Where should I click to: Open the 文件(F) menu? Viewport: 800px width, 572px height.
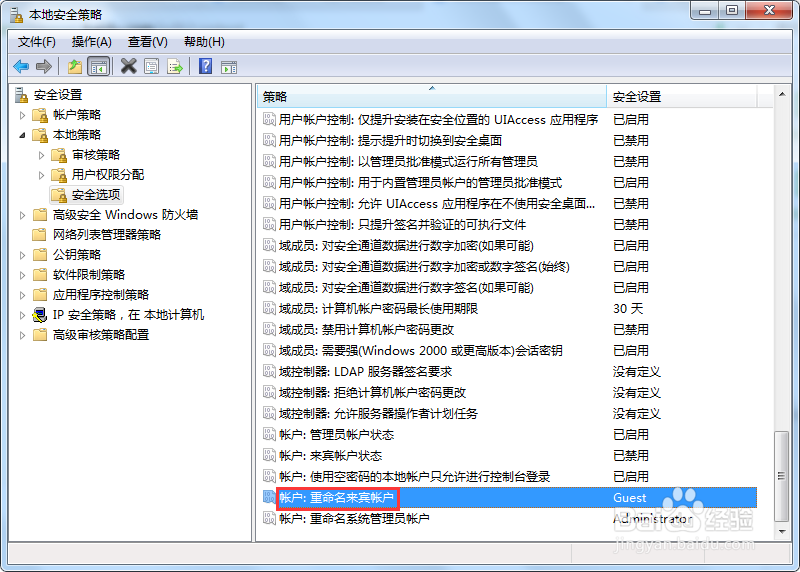click(37, 42)
